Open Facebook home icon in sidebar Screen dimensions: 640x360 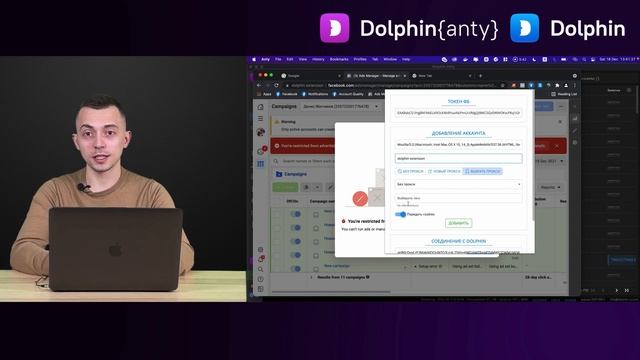(260, 107)
